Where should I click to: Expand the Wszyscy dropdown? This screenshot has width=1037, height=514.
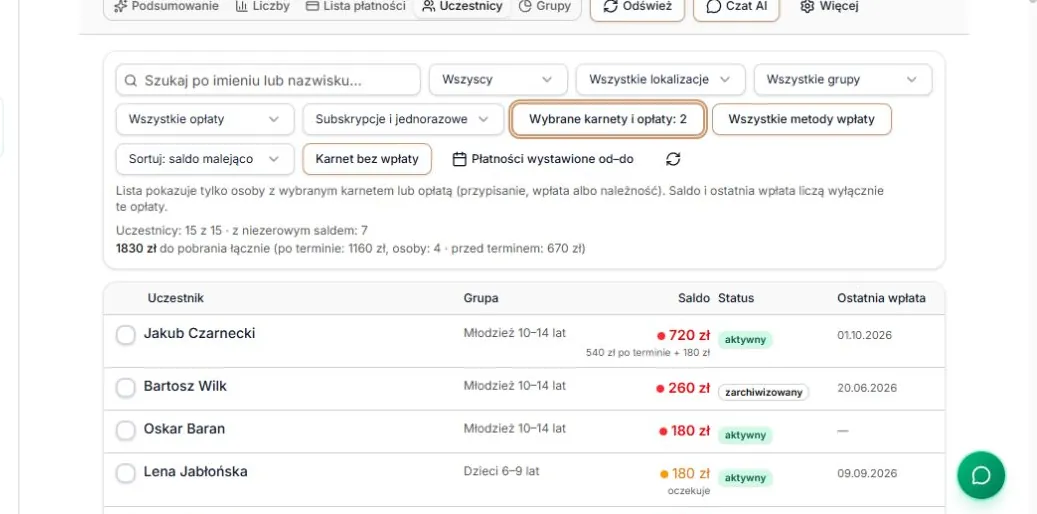[x=498, y=79]
